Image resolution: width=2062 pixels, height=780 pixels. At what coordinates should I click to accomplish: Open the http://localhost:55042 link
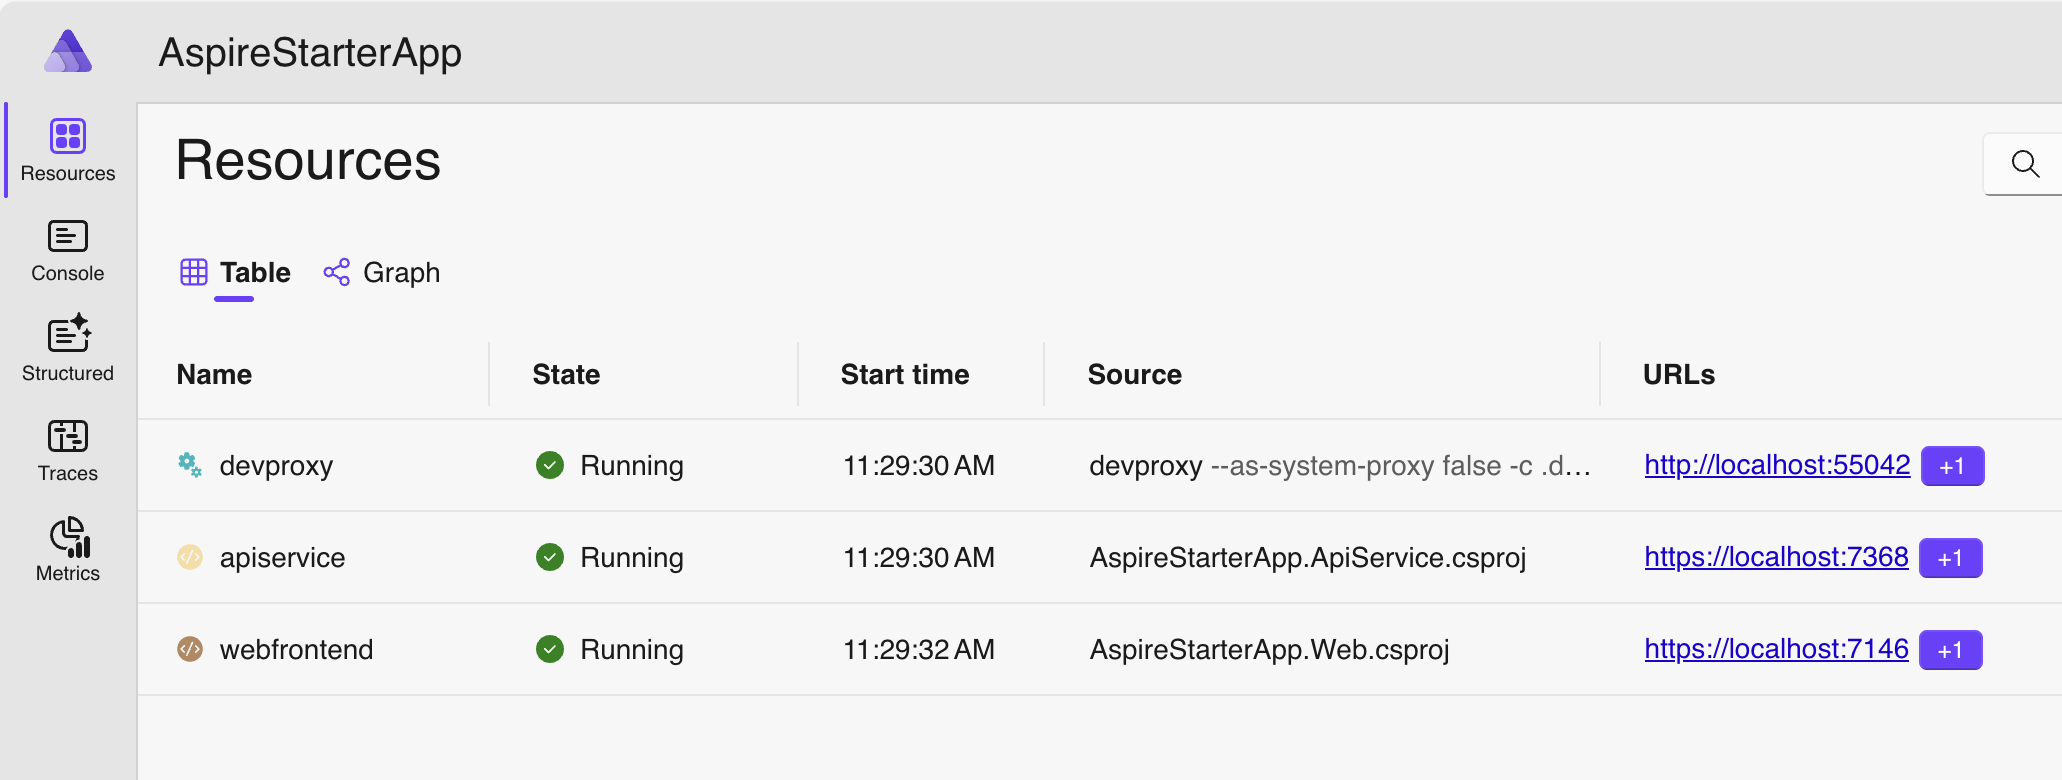tap(1777, 465)
